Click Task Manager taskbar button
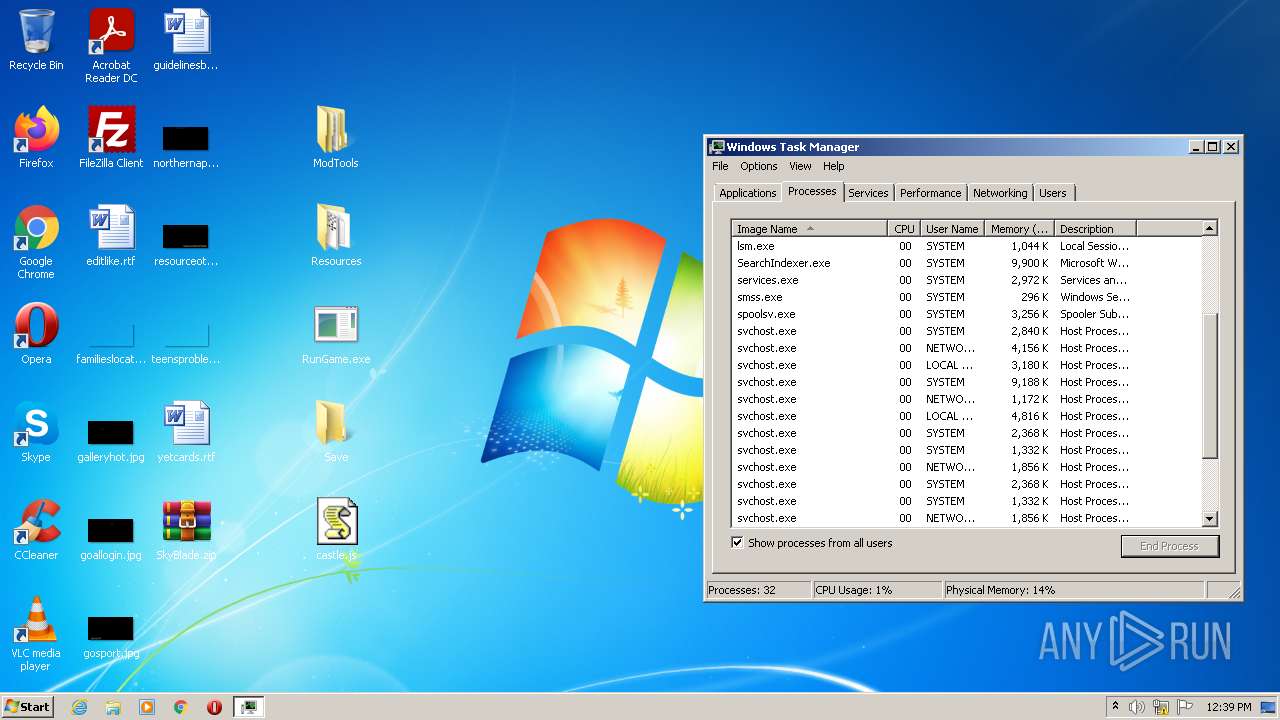The height and width of the screenshot is (720, 1280). pyautogui.click(x=248, y=707)
